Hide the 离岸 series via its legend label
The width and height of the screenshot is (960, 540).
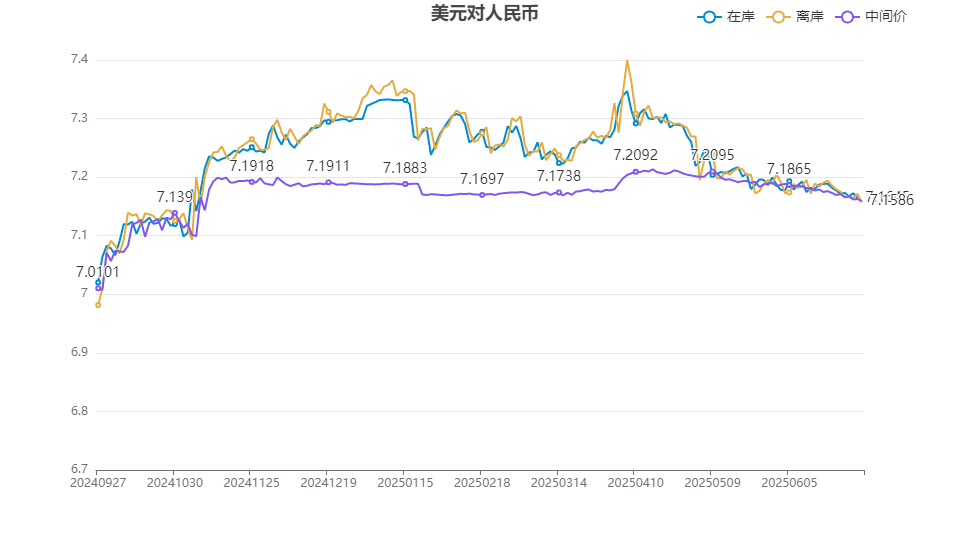pyautogui.click(x=810, y=17)
